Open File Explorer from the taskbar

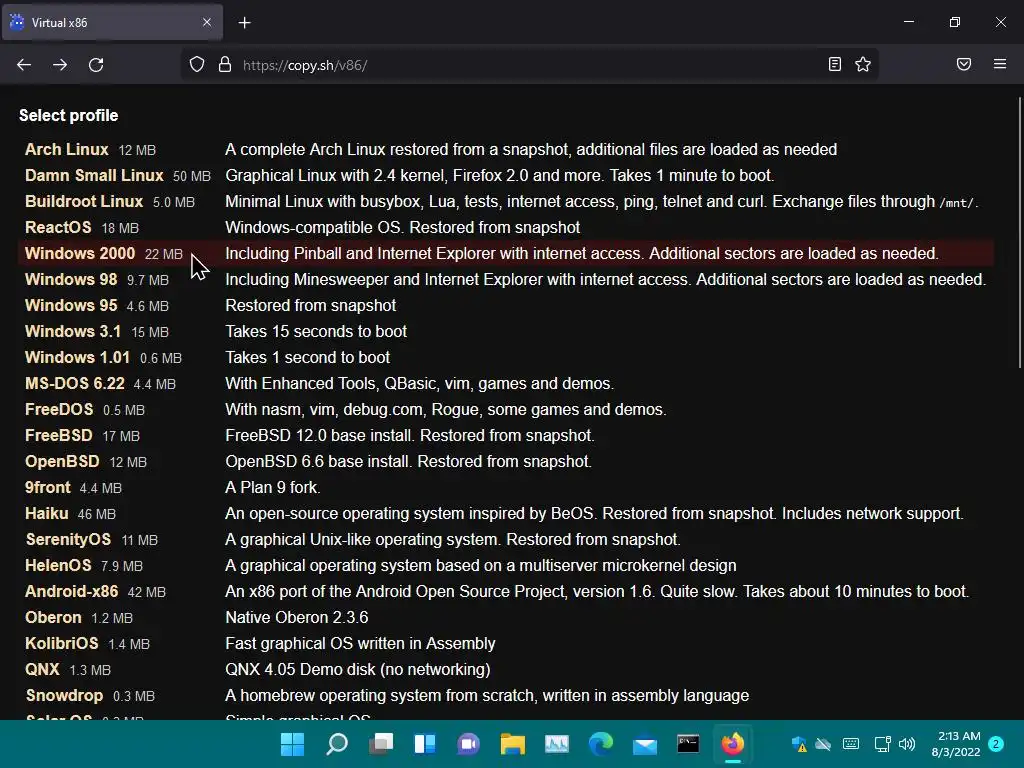513,744
